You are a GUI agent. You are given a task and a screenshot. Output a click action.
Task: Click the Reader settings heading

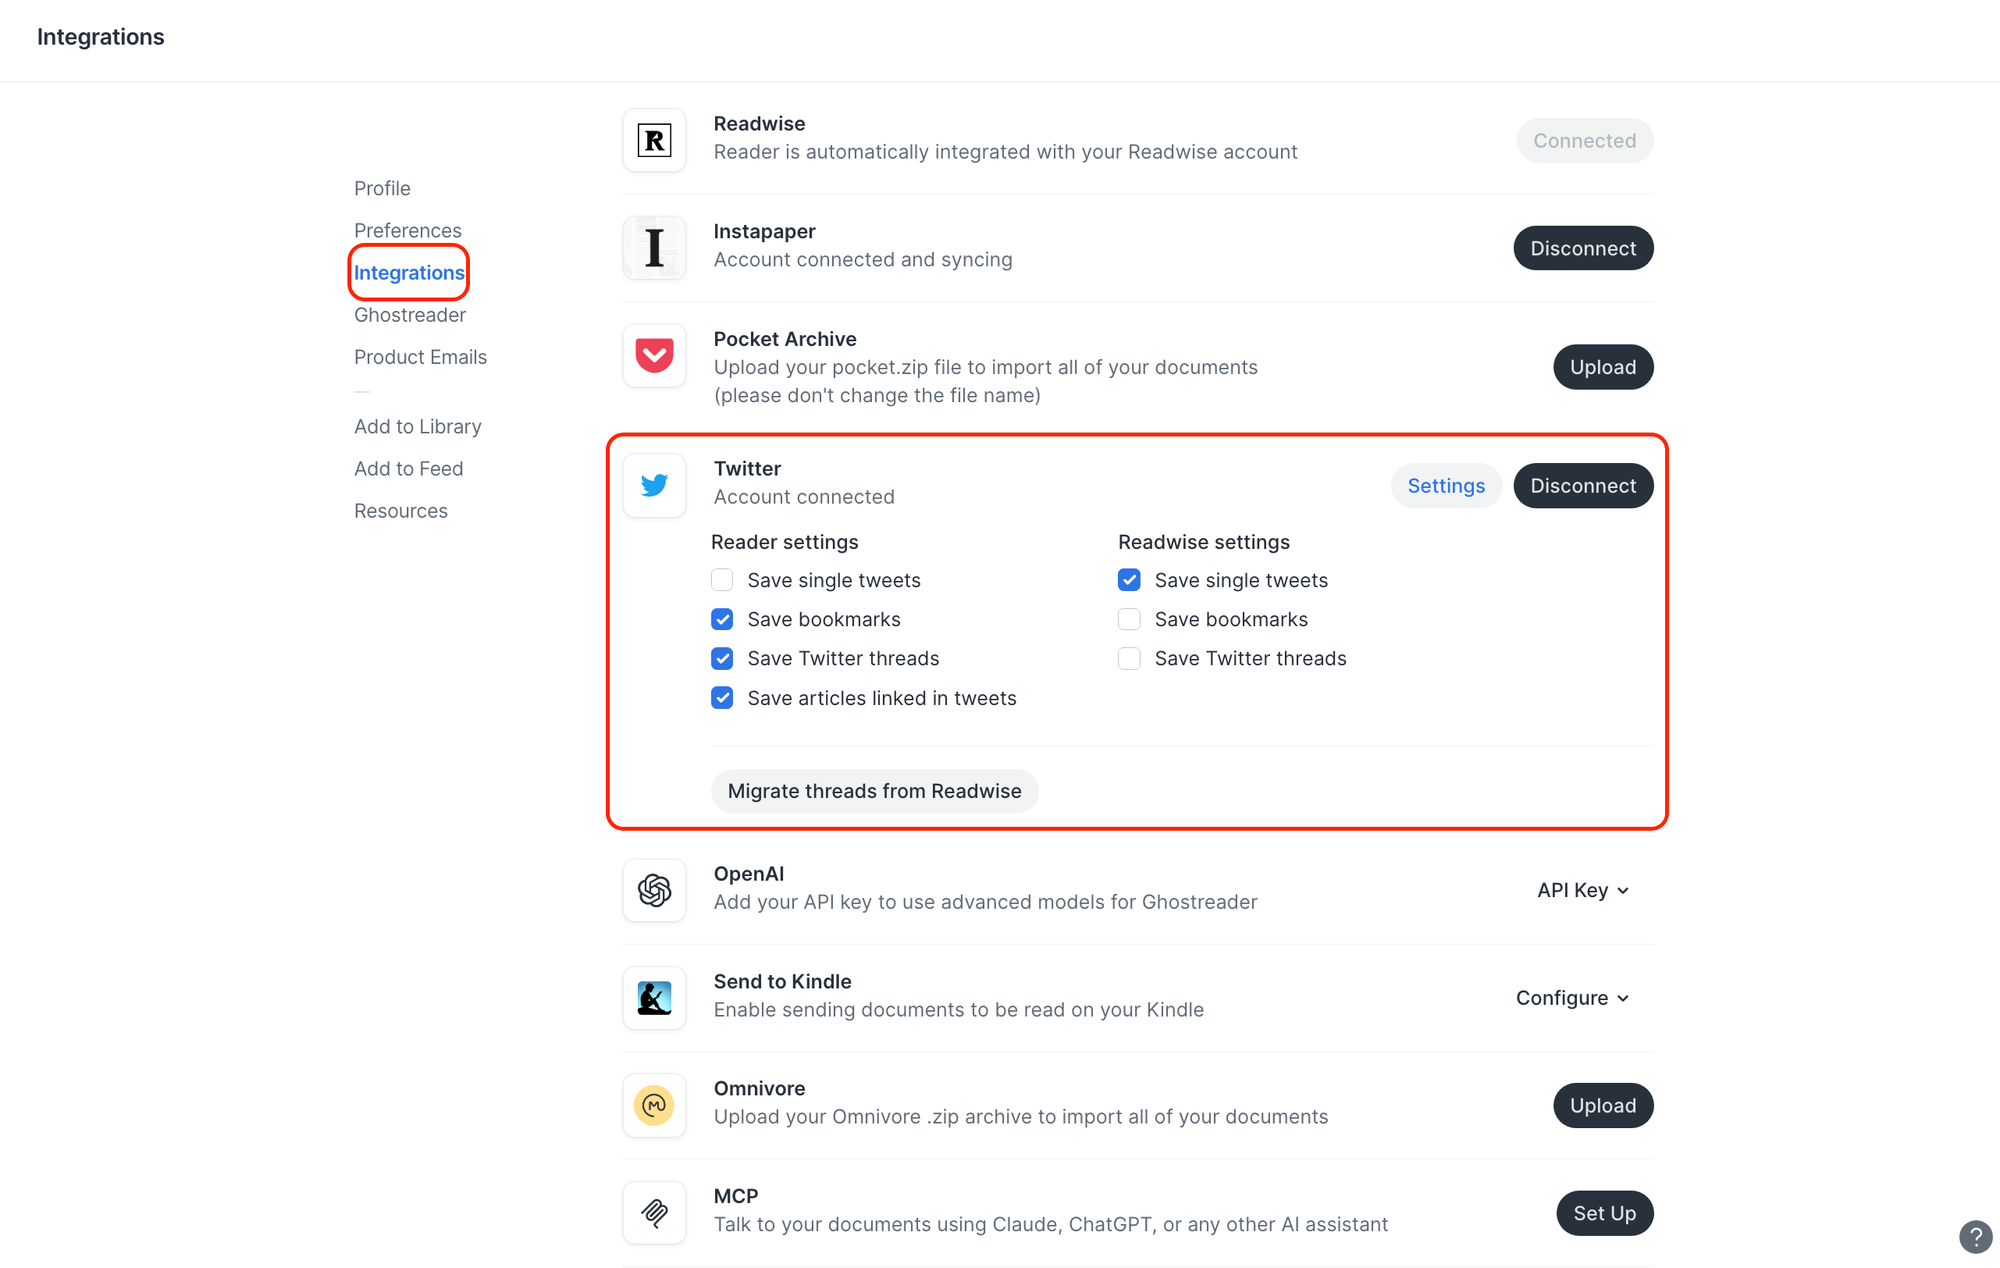[785, 542]
